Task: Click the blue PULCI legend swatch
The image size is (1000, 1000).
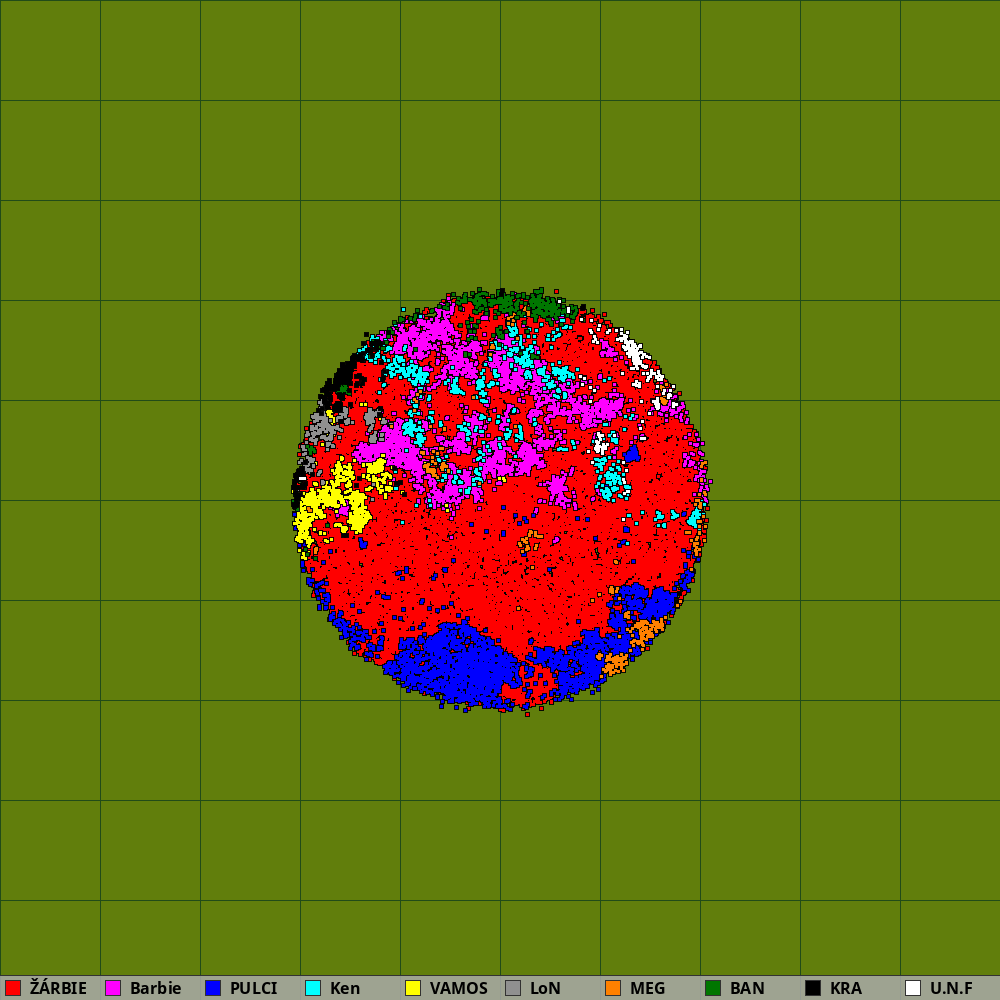Action: tap(213, 988)
